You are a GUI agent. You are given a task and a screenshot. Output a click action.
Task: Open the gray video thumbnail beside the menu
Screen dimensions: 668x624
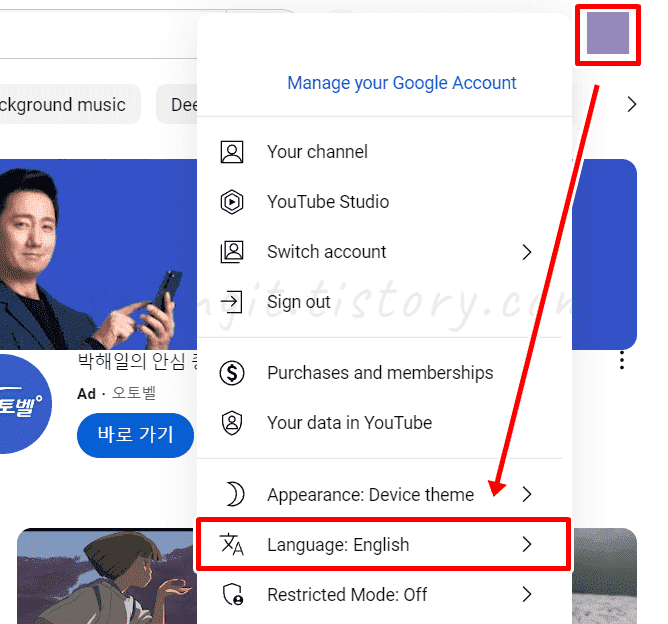coord(605,576)
